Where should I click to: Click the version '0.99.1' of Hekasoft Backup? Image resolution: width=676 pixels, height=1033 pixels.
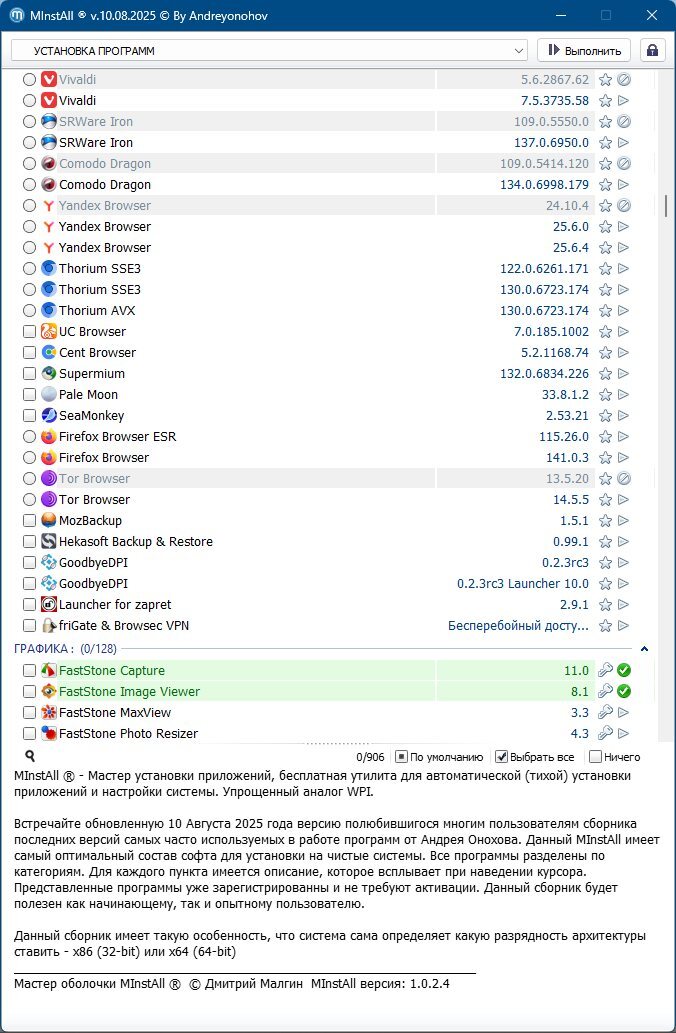coord(571,542)
